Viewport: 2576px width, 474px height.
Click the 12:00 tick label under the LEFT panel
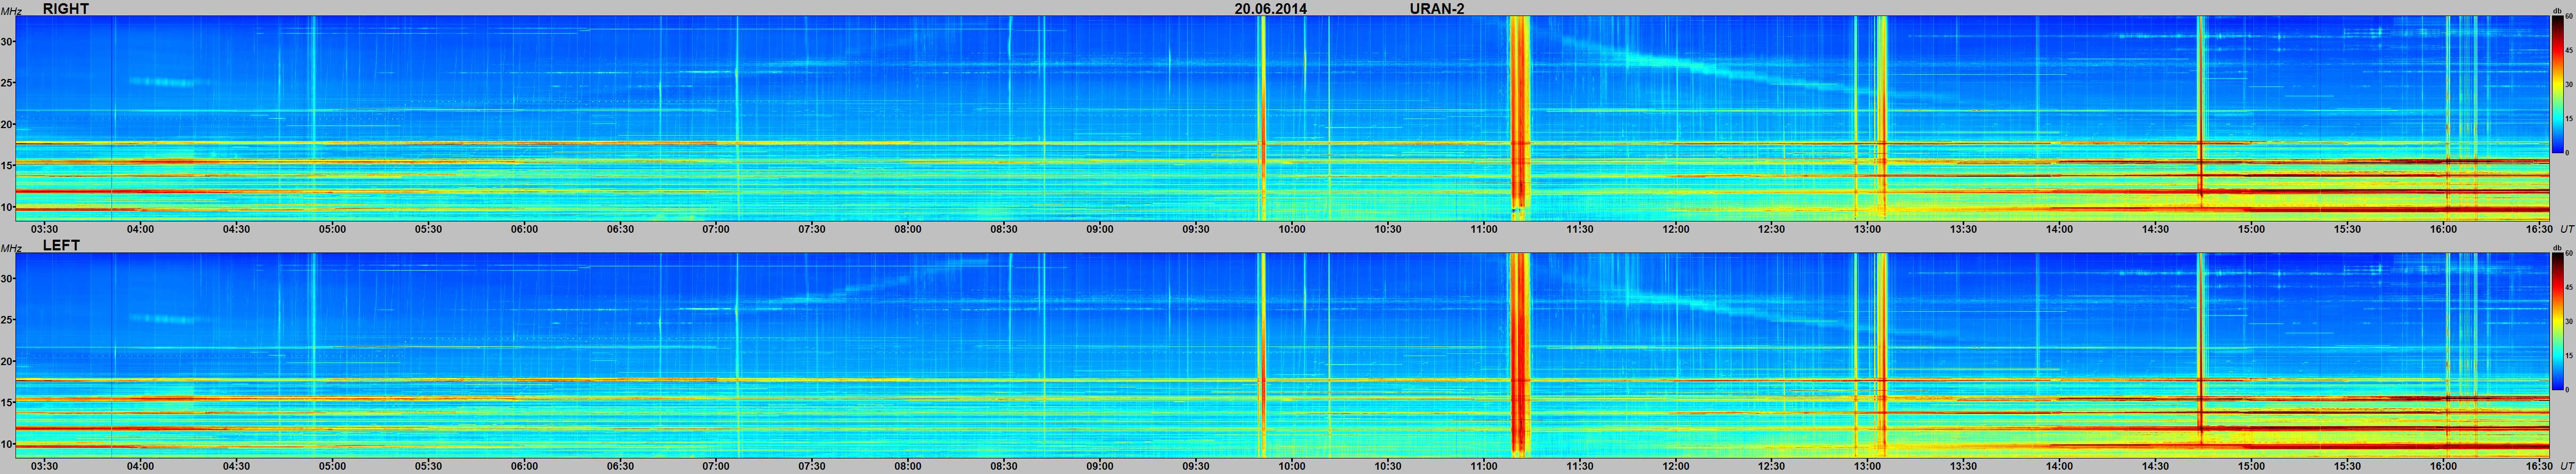pyautogui.click(x=1676, y=466)
